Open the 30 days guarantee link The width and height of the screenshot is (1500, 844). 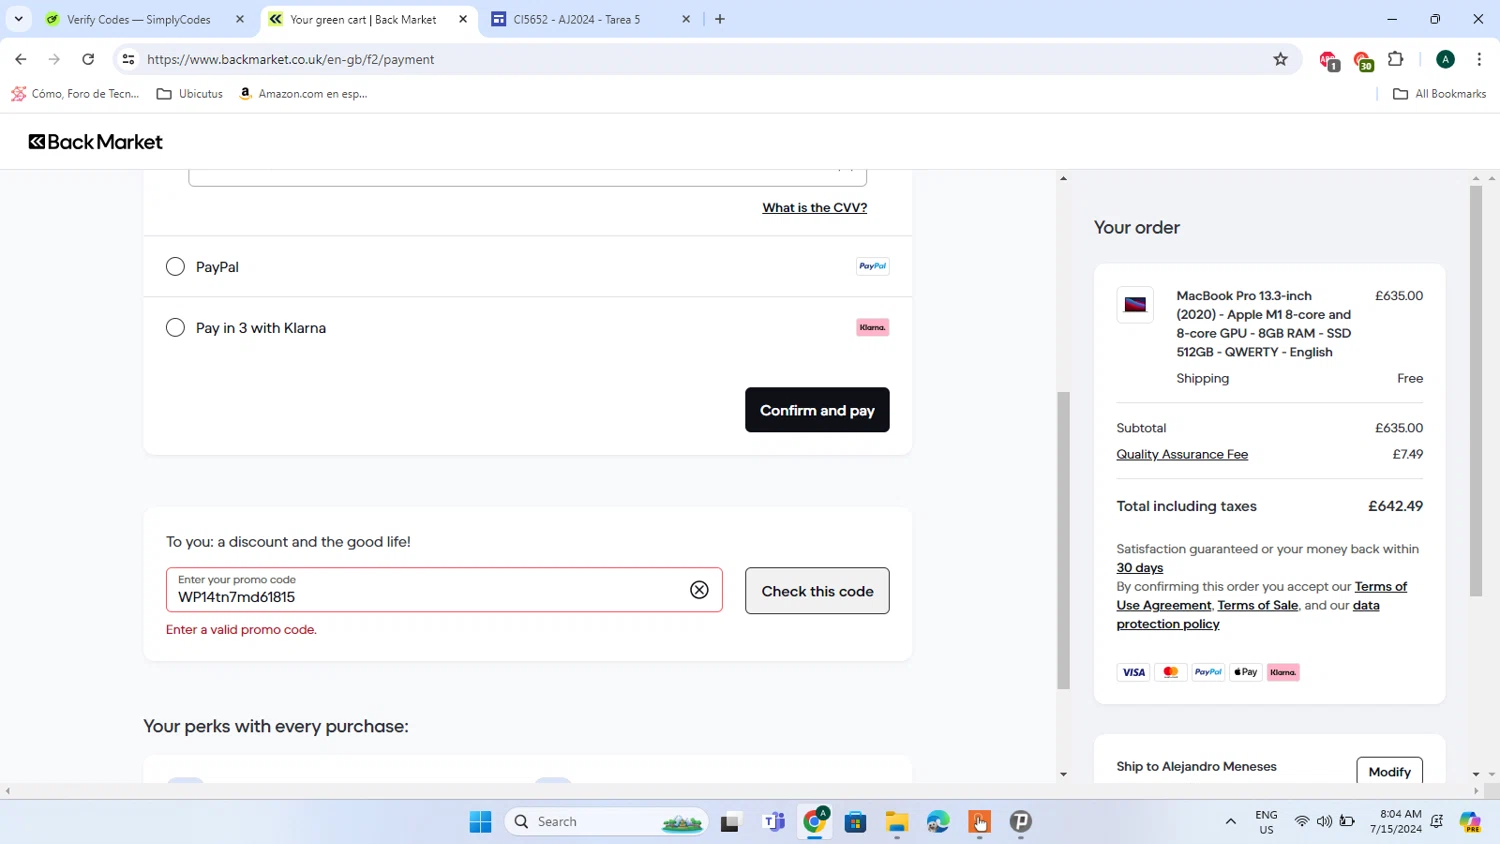(1140, 568)
